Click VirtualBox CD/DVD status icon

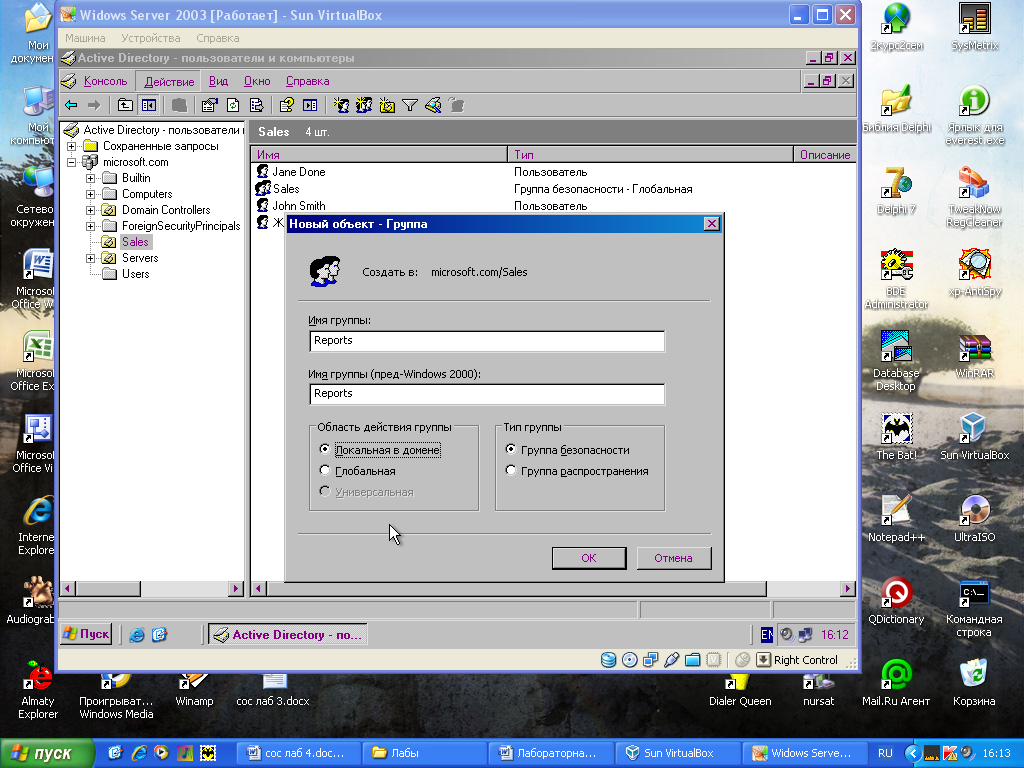(x=630, y=660)
